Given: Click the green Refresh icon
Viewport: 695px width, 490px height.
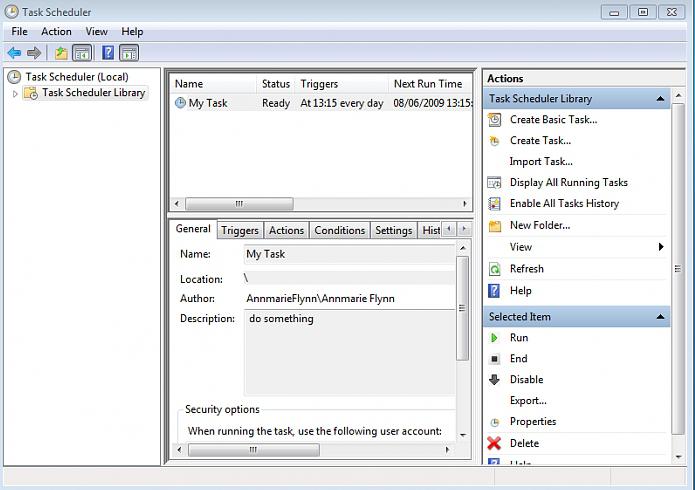Looking at the screenshot, I should [494, 269].
